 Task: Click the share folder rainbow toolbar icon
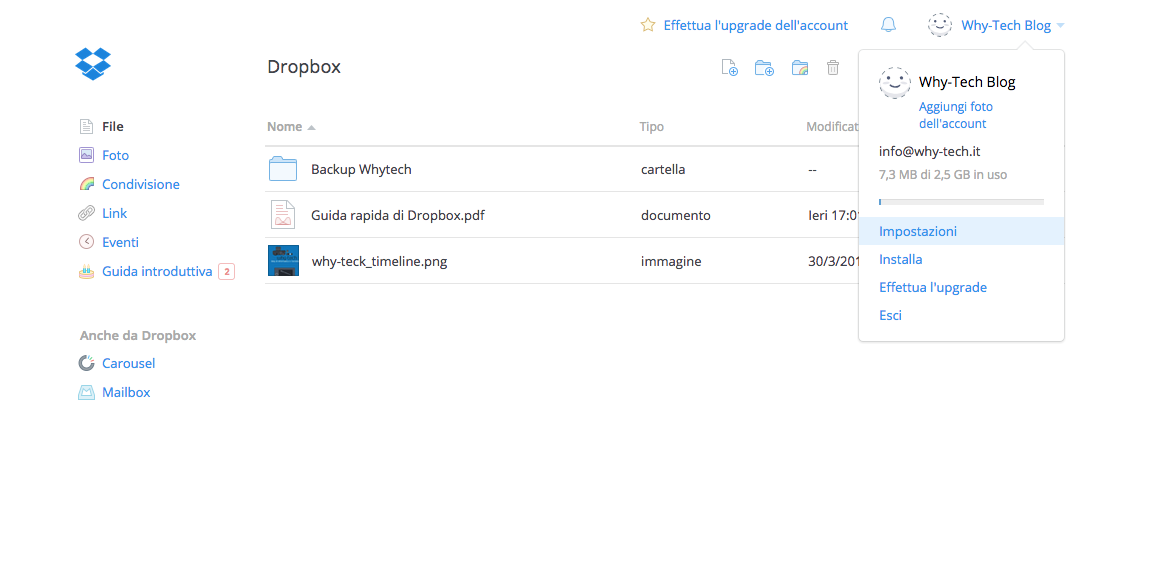pos(800,68)
